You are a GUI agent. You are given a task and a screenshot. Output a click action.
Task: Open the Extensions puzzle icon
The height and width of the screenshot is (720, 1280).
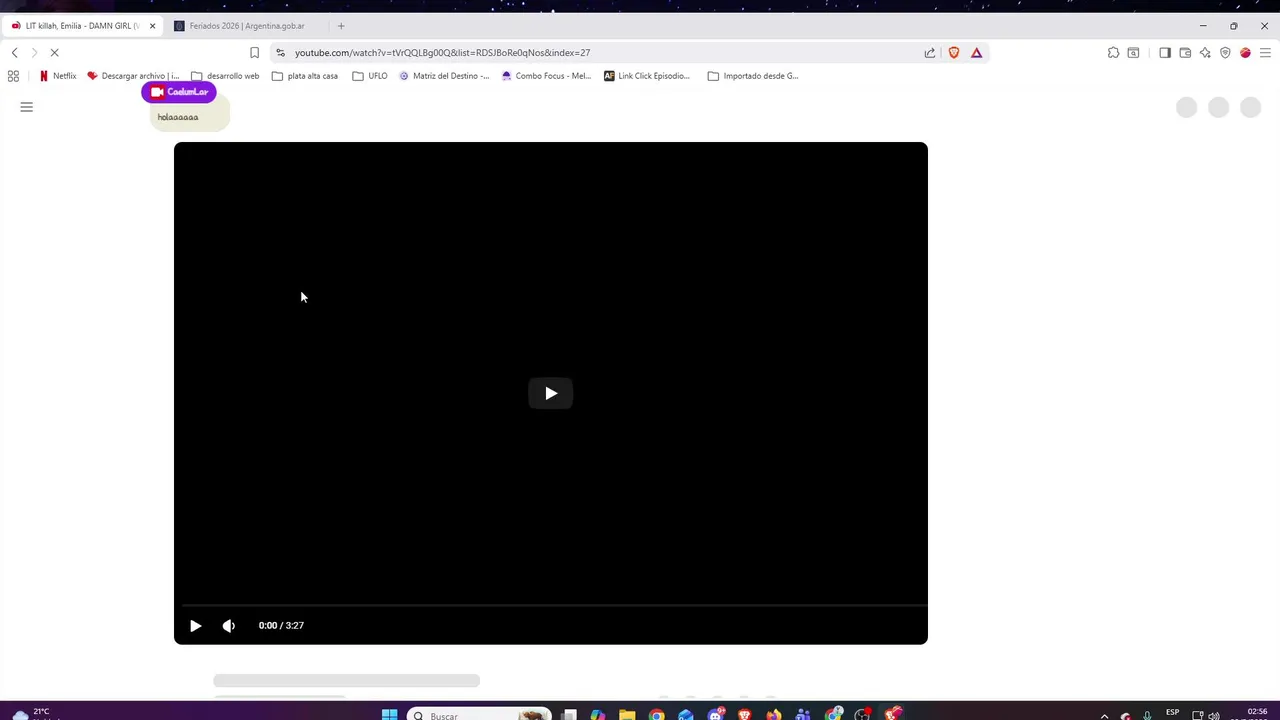point(1113,53)
